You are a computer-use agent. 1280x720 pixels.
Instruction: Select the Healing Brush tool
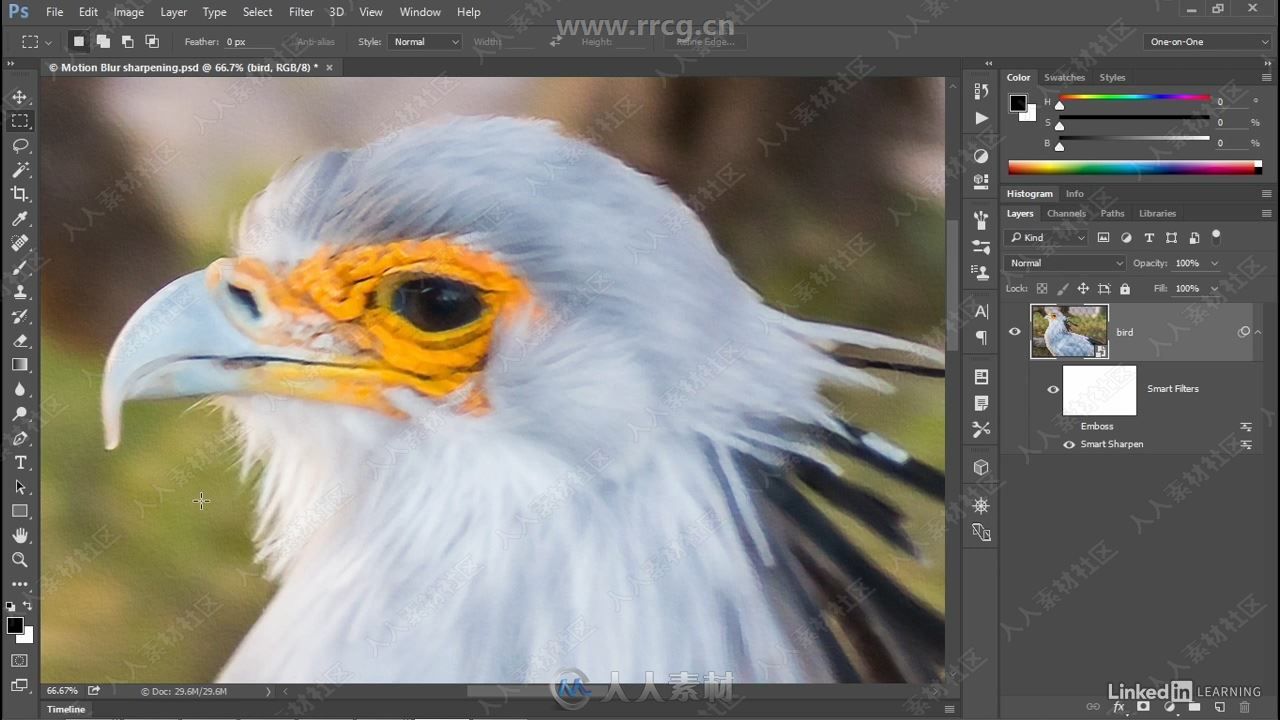(x=19, y=243)
